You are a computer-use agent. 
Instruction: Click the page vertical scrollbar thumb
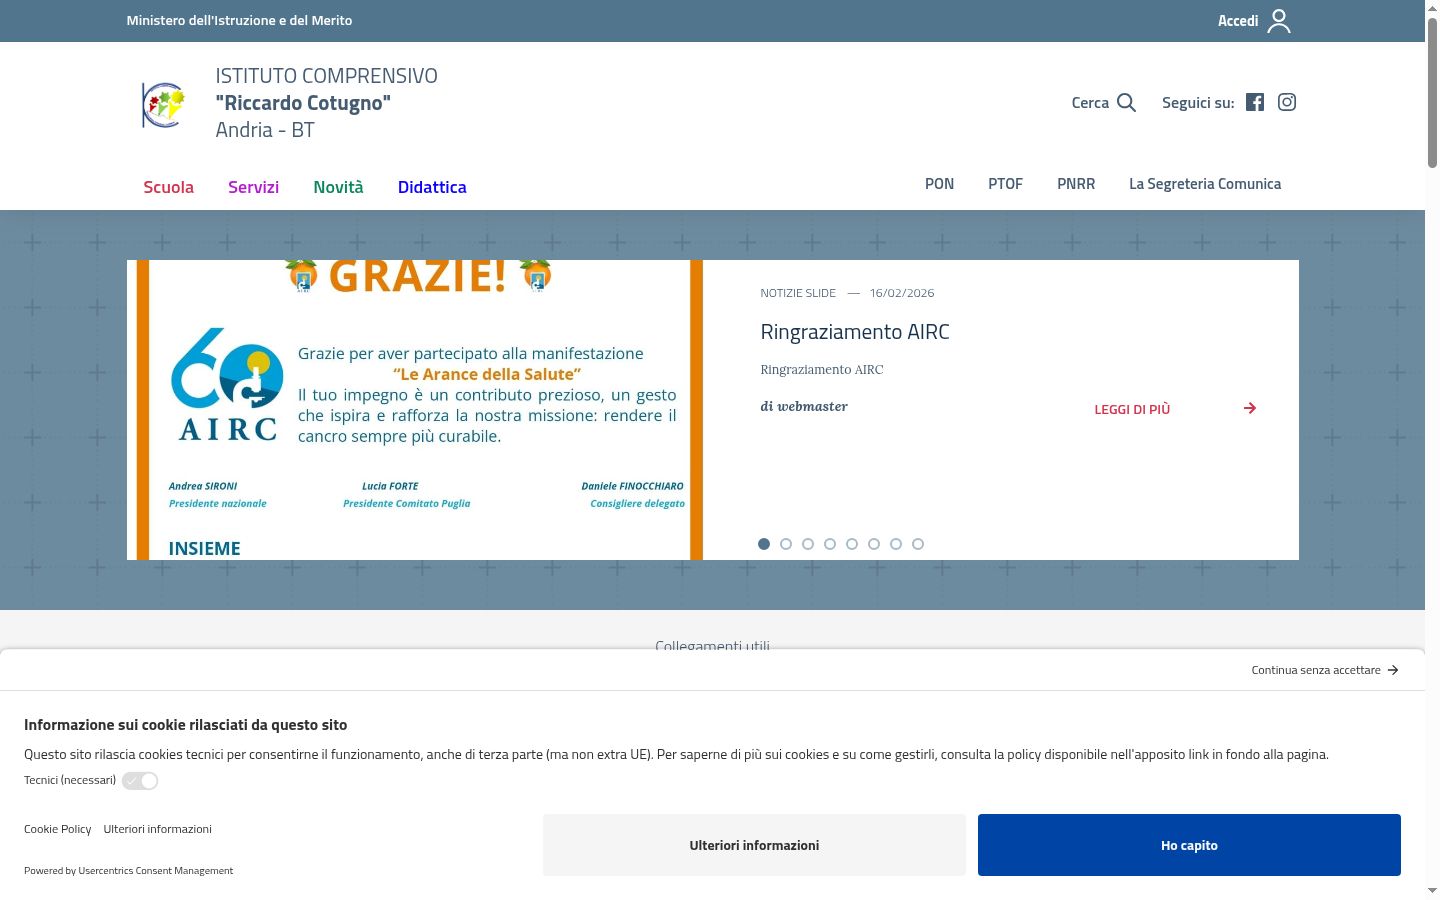(1432, 92)
